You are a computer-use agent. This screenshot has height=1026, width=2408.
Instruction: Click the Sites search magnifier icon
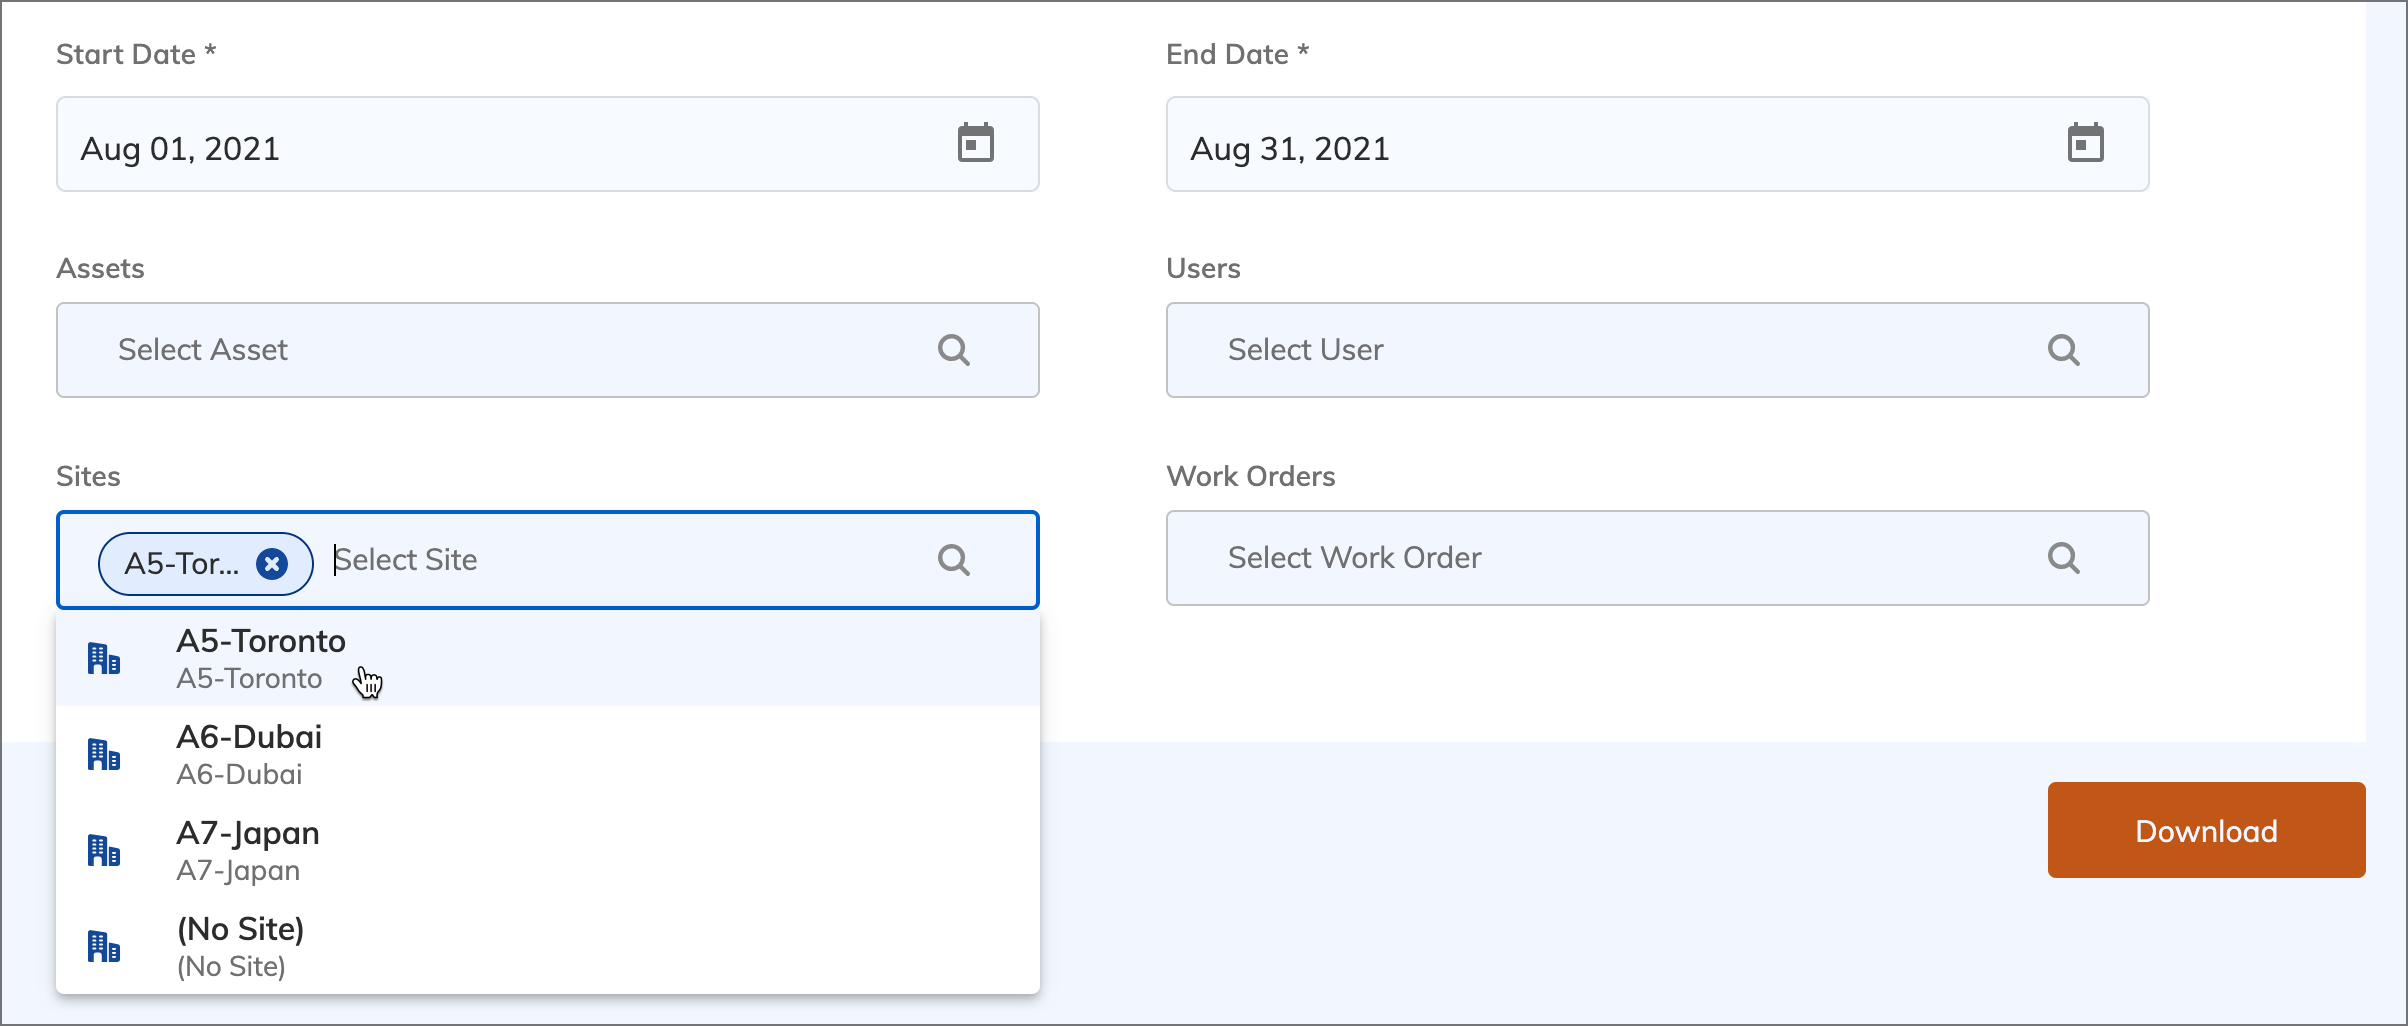[x=954, y=560]
